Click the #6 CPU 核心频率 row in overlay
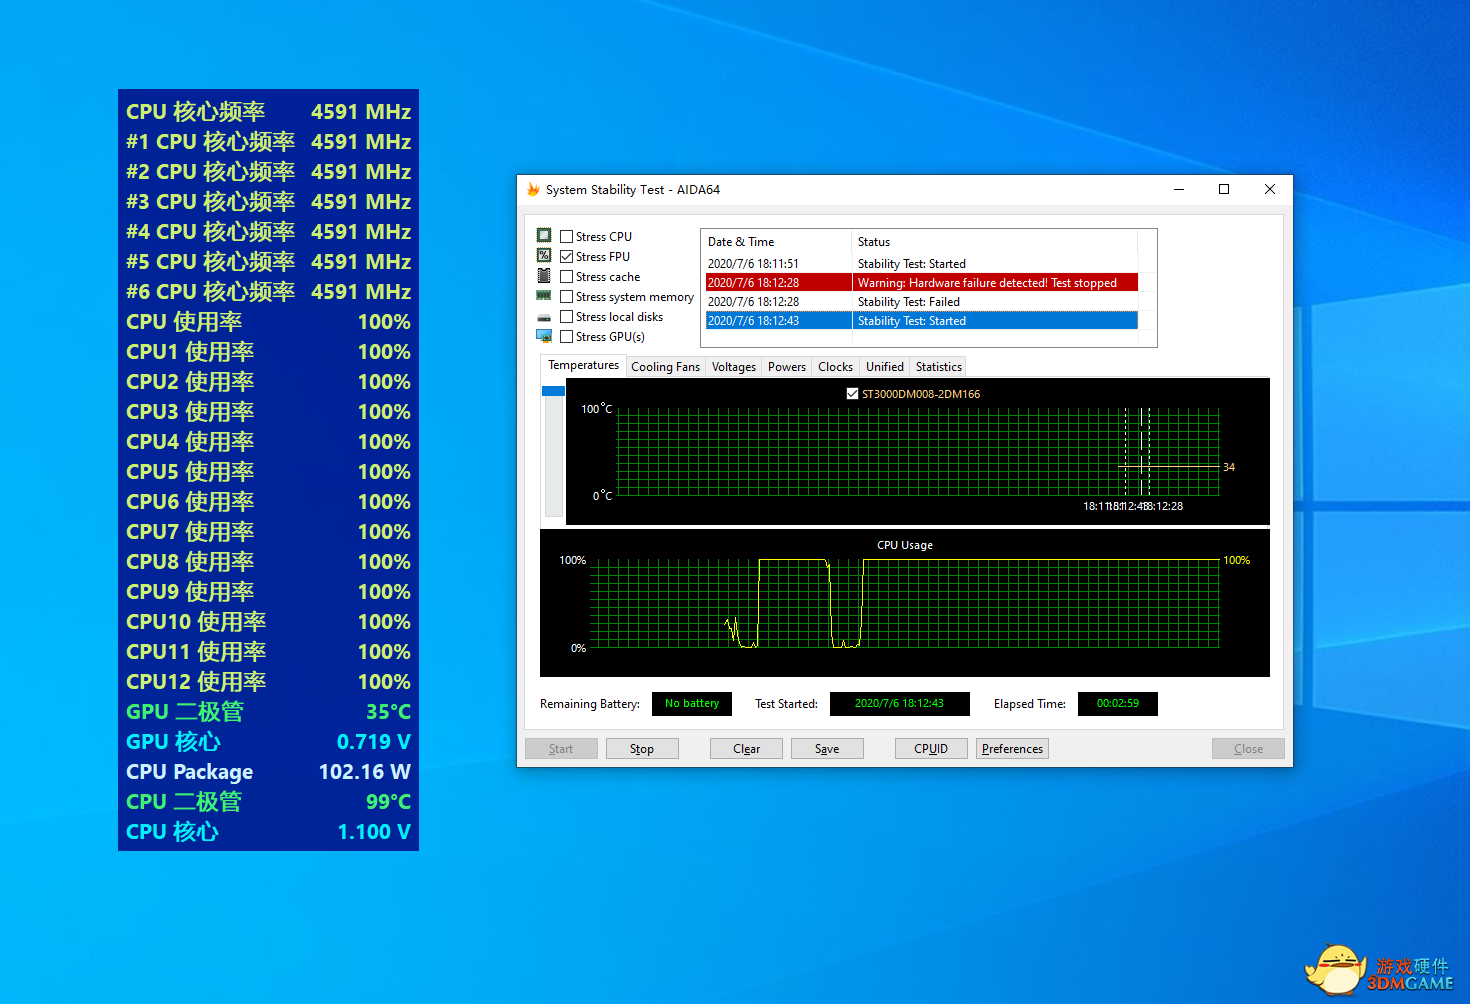Screen dimensions: 1470x1004 (268, 292)
